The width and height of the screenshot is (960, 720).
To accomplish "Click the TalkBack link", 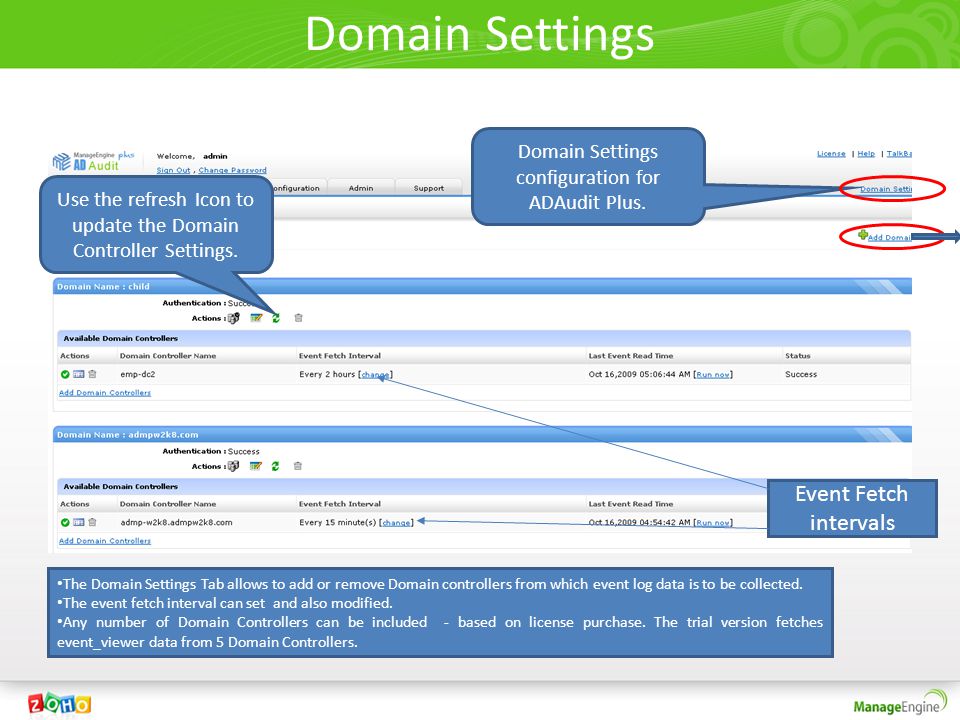I will pyautogui.click(x=899, y=154).
